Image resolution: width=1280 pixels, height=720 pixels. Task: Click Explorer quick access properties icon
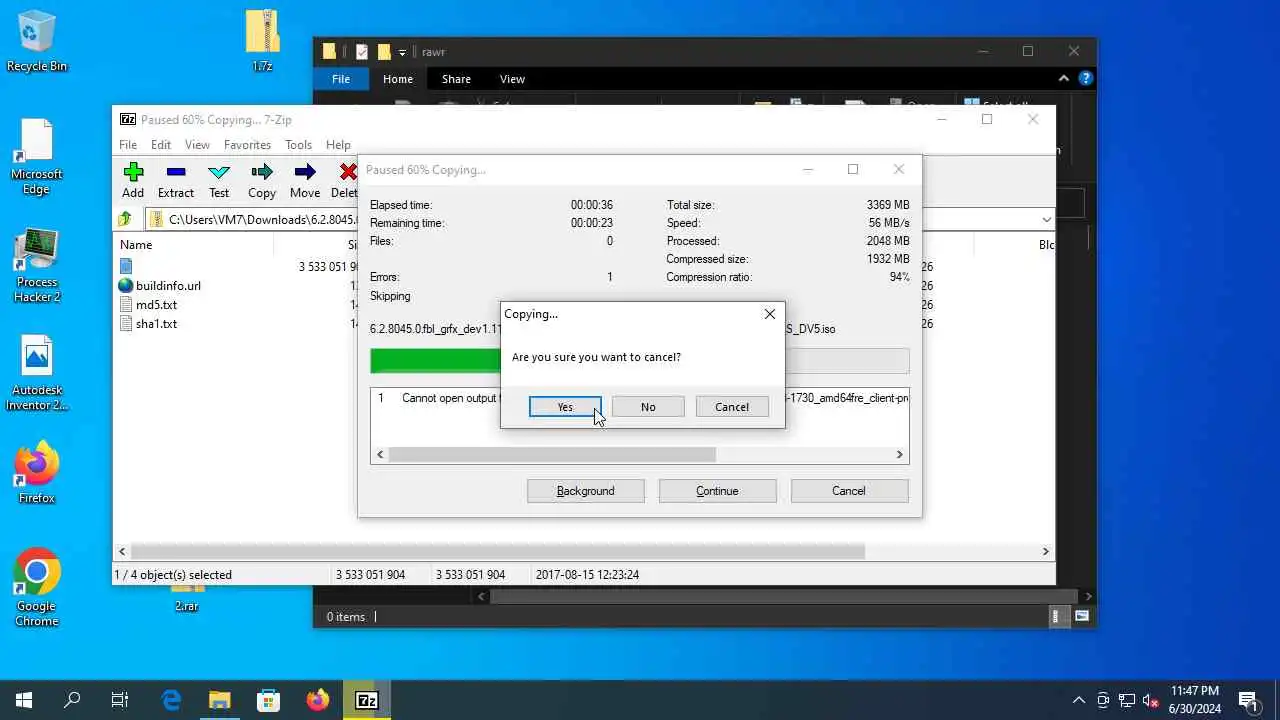pos(362,52)
